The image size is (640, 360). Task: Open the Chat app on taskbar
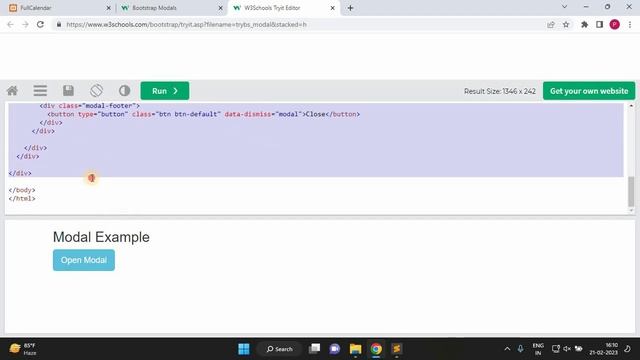pyautogui.click(x=335, y=349)
